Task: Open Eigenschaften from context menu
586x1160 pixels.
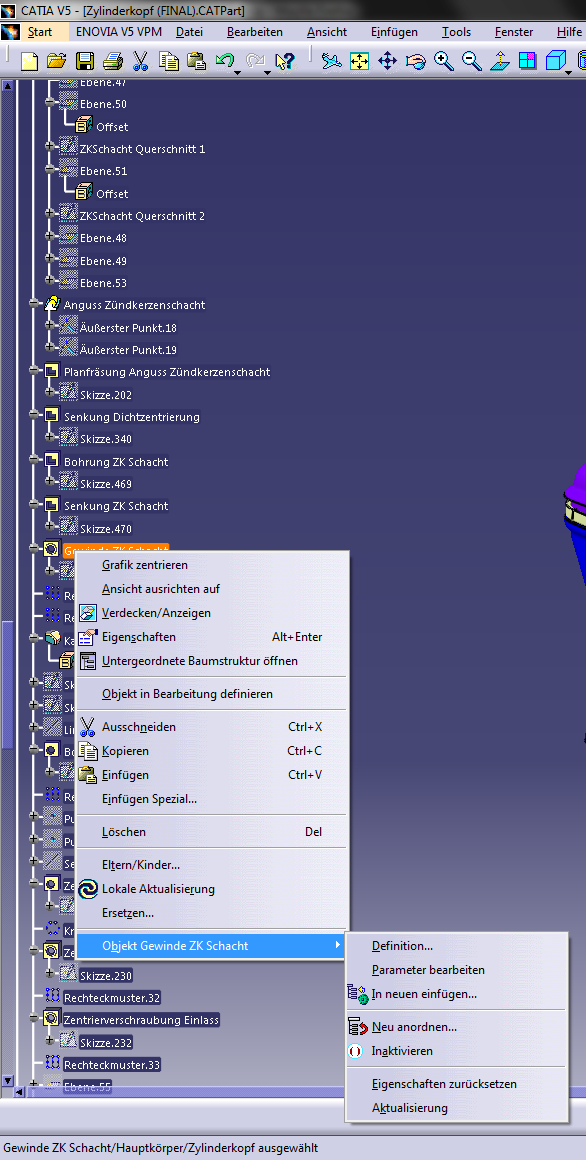Action: tap(212, 636)
